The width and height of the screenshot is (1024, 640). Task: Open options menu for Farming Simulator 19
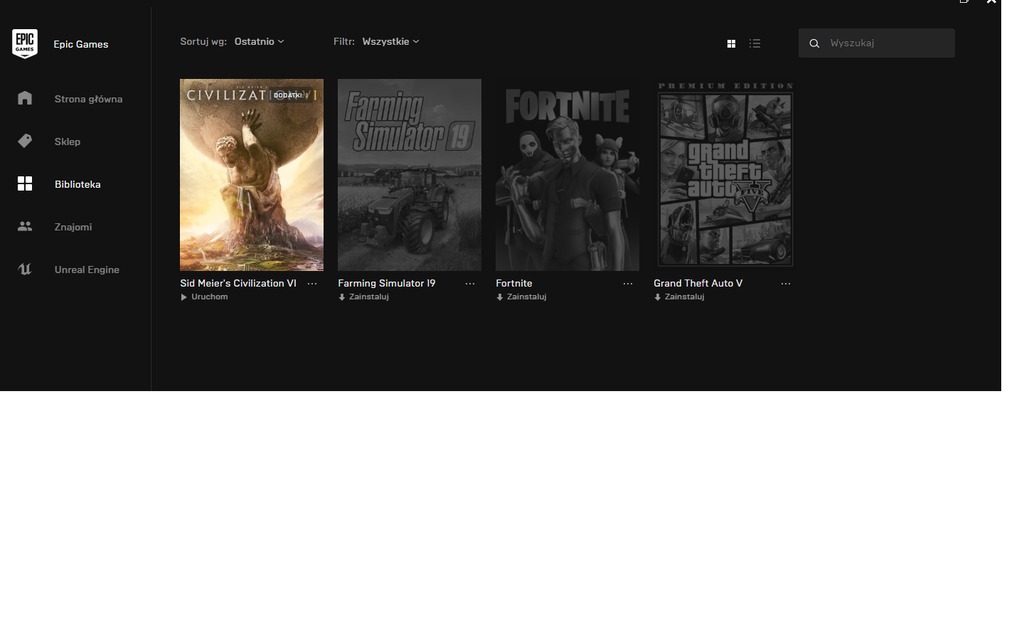pos(470,284)
